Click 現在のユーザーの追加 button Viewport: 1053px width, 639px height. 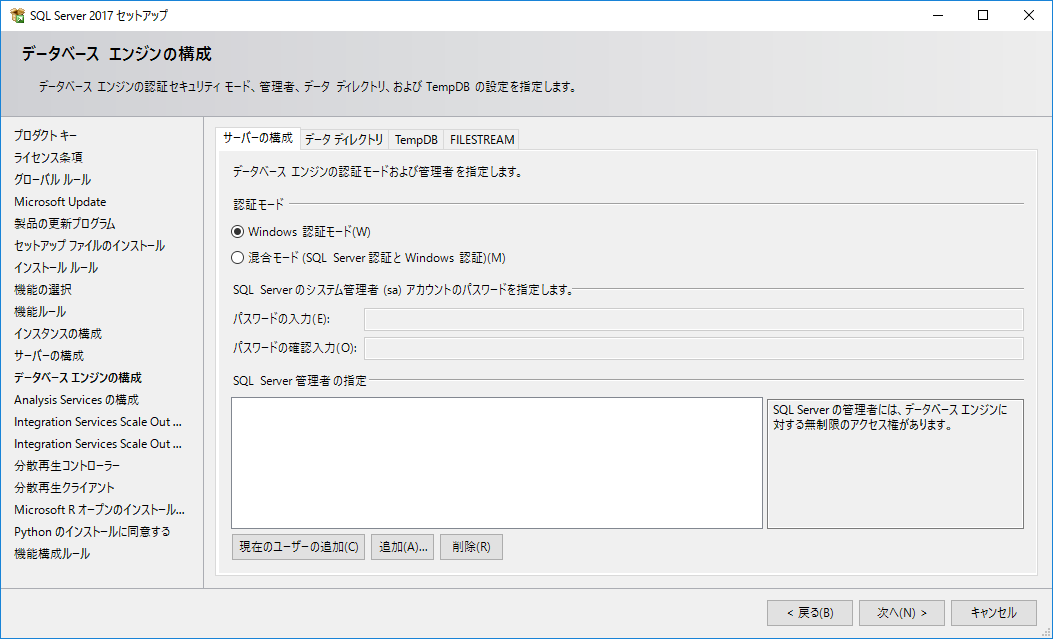(298, 547)
